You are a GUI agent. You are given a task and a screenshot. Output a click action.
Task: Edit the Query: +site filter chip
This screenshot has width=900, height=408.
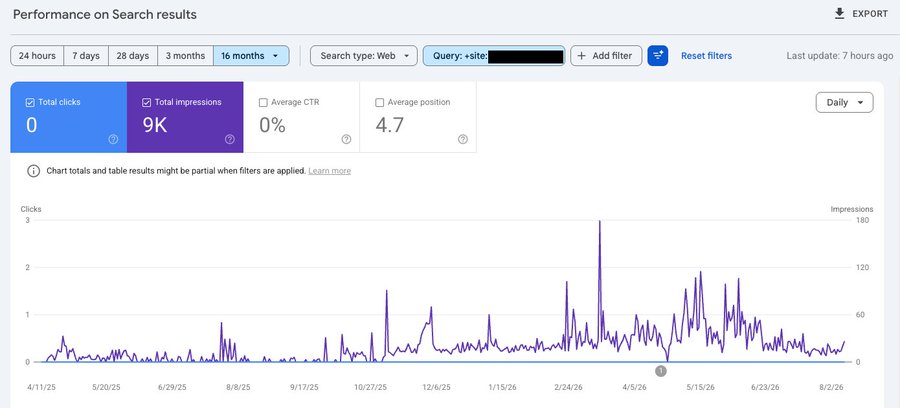[x=494, y=56]
